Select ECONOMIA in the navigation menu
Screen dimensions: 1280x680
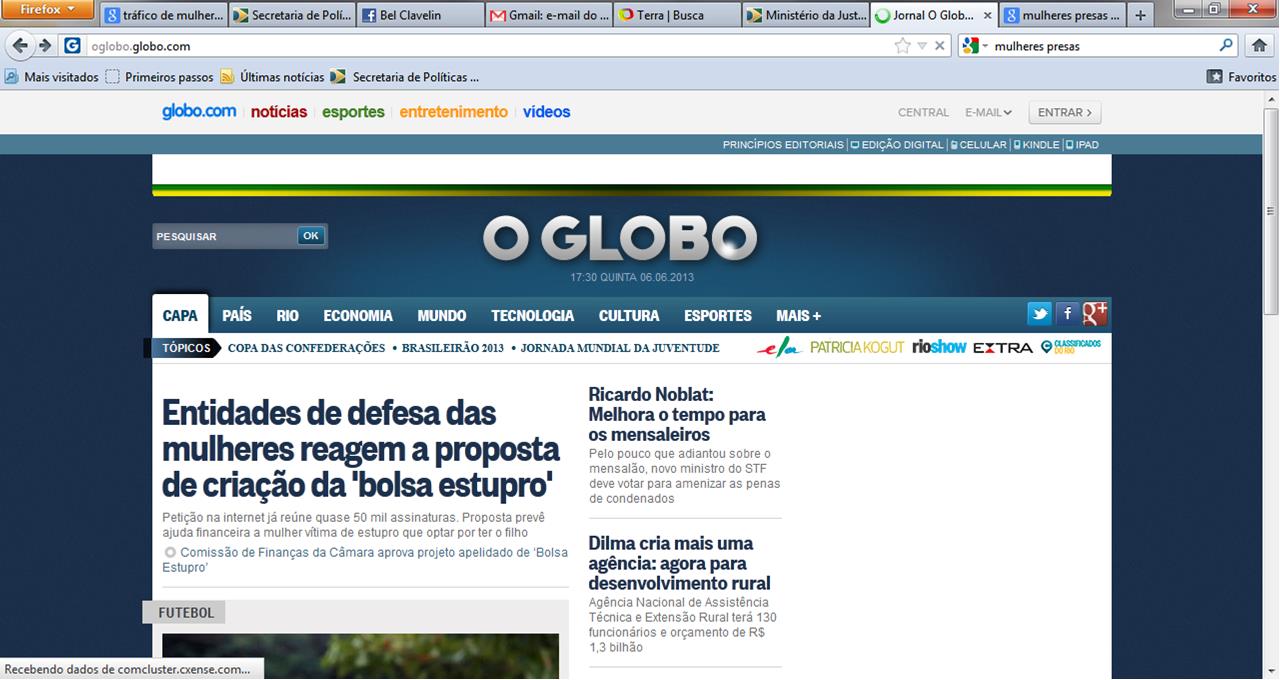pyautogui.click(x=358, y=315)
